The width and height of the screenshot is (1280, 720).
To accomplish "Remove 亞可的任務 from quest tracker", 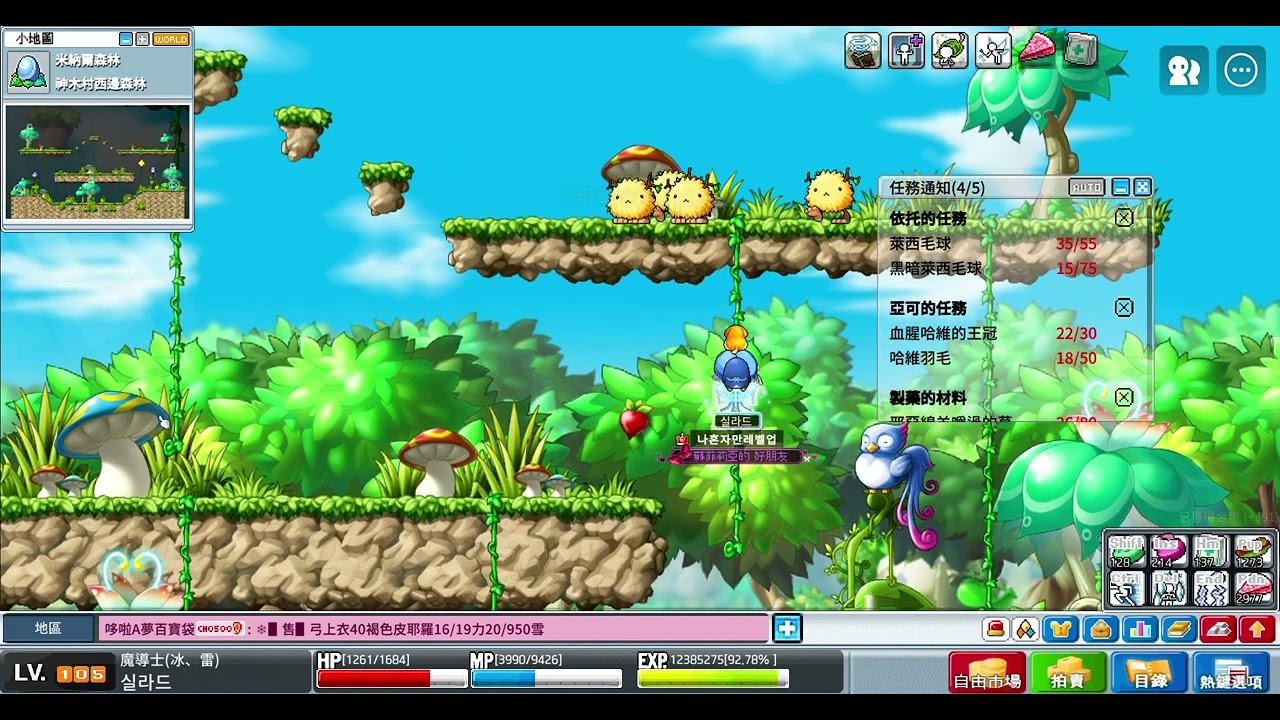I will coord(1124,308).
